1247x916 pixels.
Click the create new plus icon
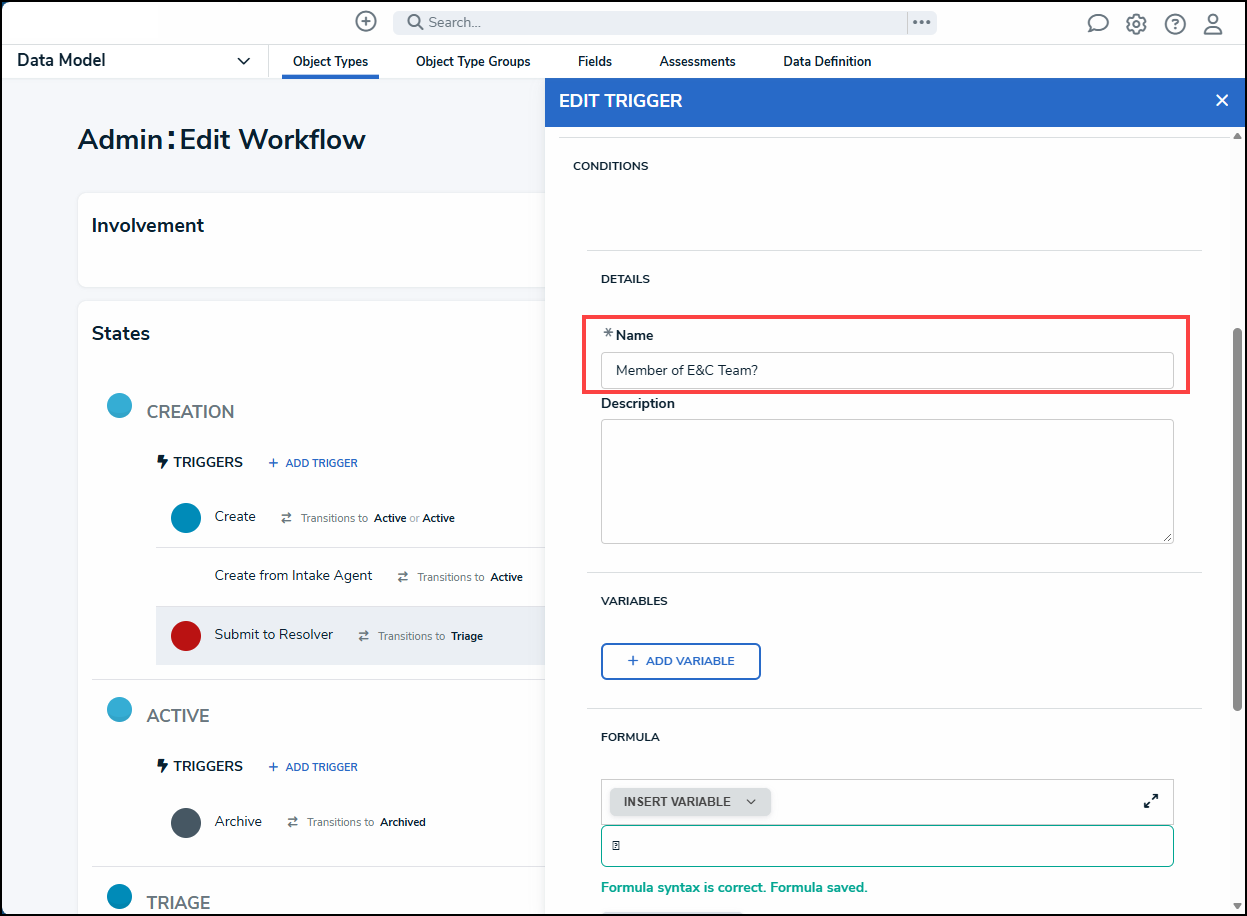click(366, 21)
